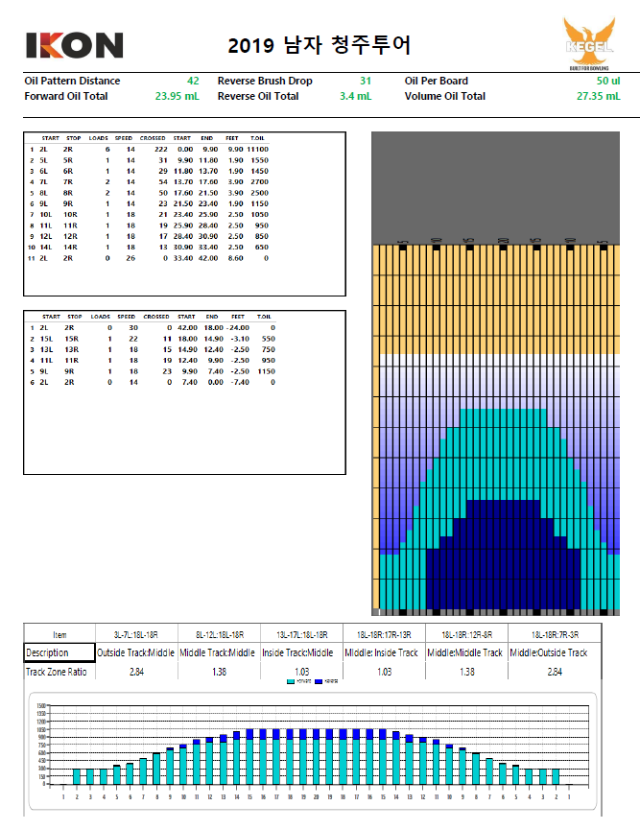Select row 7 start board 10L

pyautogui.click(x=46, y=214)
